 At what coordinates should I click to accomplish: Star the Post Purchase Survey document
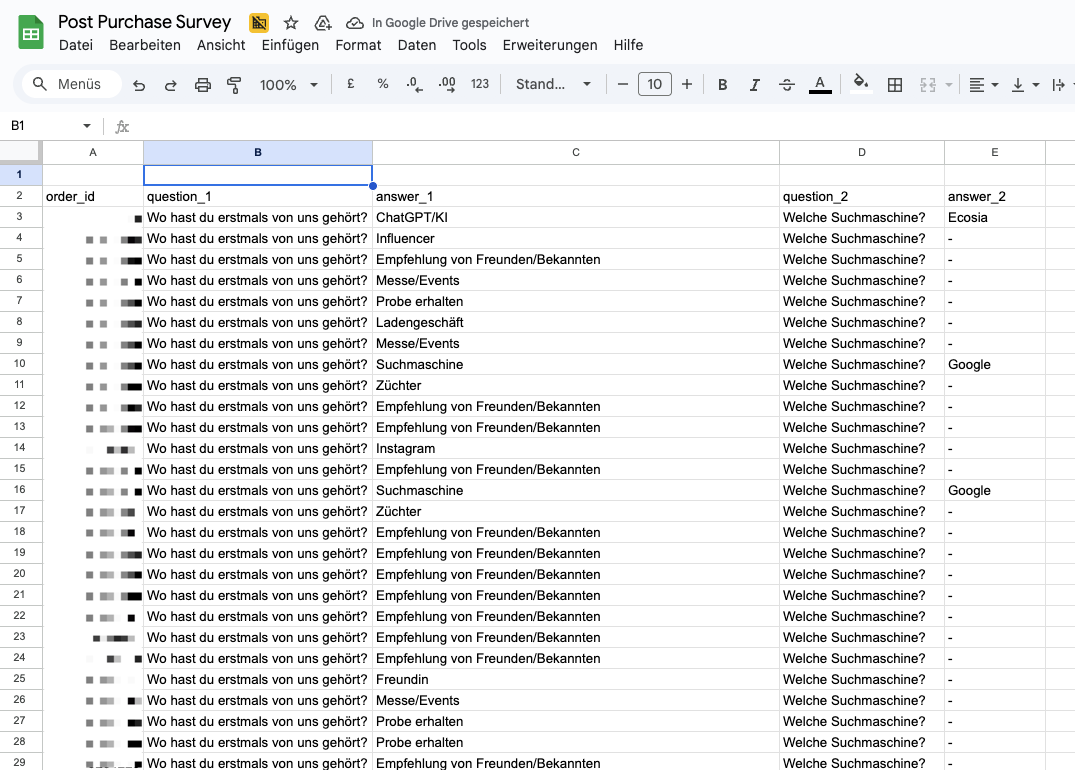pyautogui.click(x=291, y=23)
